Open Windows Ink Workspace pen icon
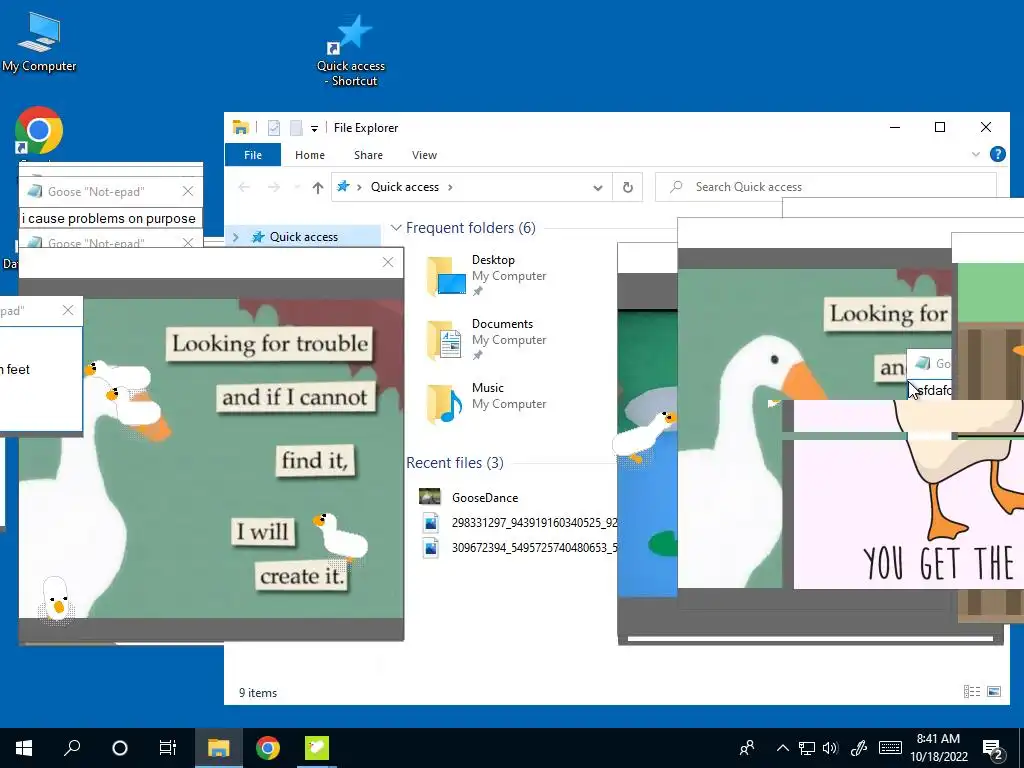 [x=858, y=748]
